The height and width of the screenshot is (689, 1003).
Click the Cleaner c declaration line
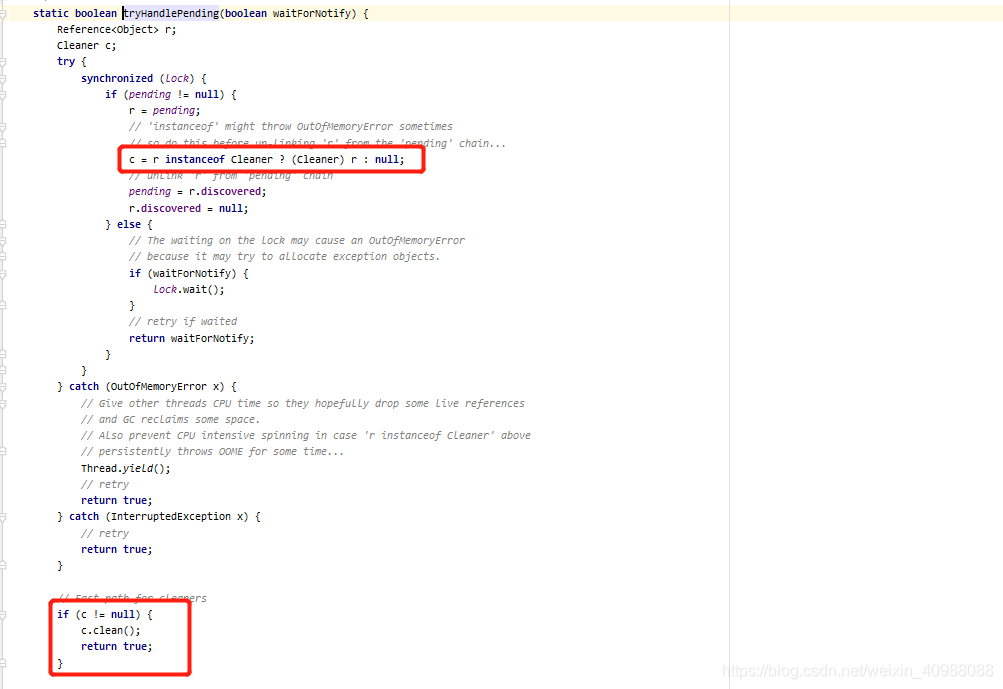[x=86, y=45]
